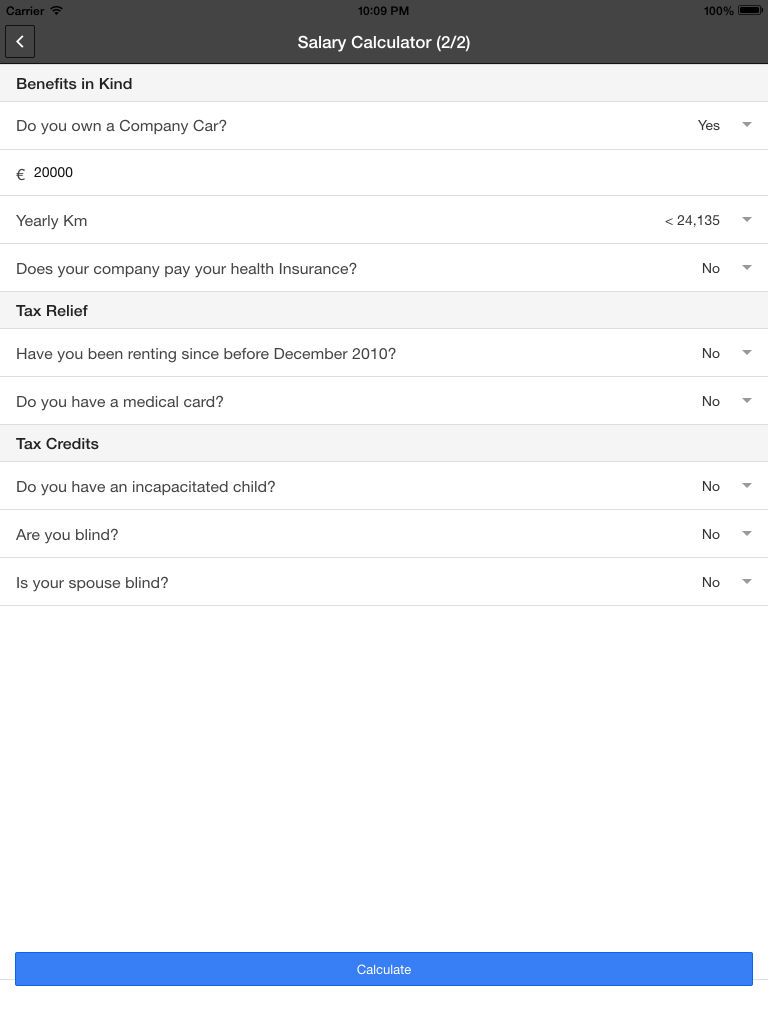This screenshot has width=768, height=1024.
Task: Tap the euro currency symbol
Action: coord(20,174)
